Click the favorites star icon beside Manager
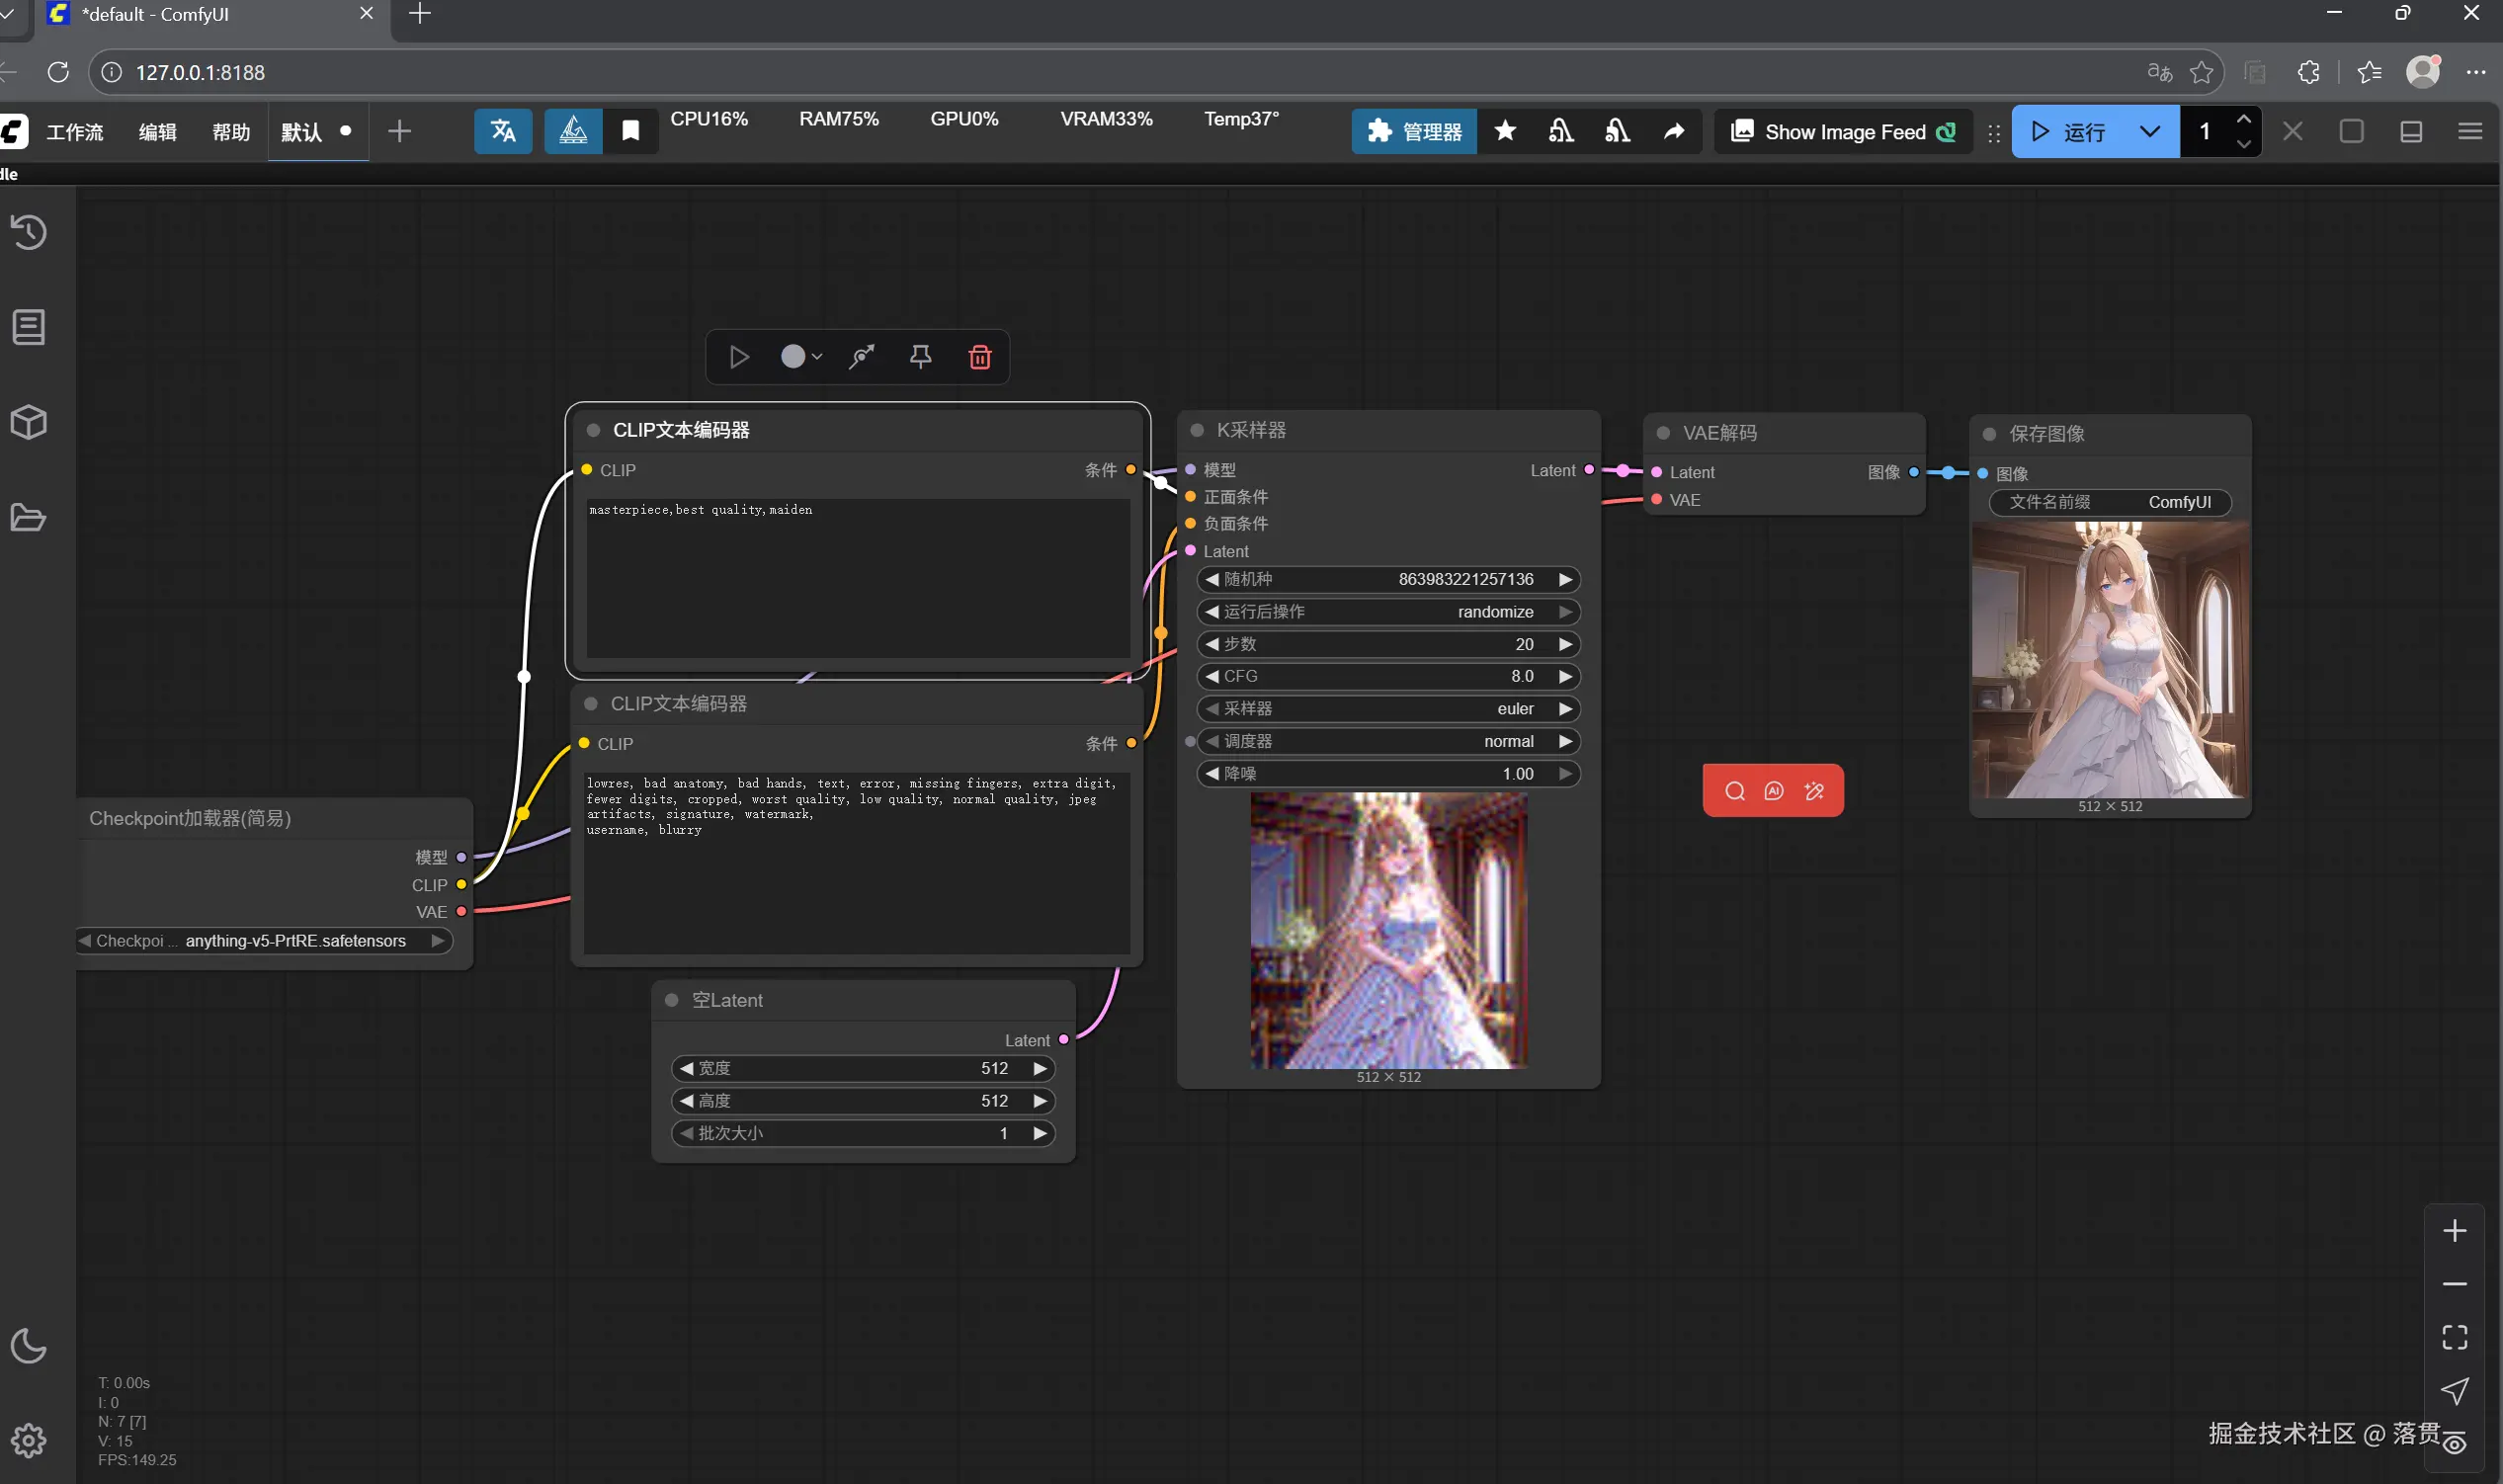 (1505, 131)
